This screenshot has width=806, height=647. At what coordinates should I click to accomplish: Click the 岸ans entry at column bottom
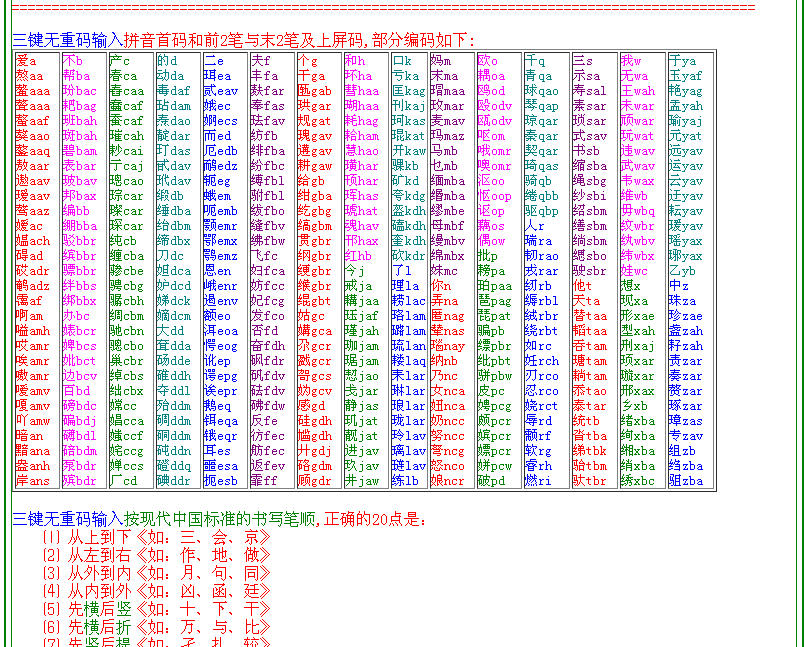click(x=32, y=481)
